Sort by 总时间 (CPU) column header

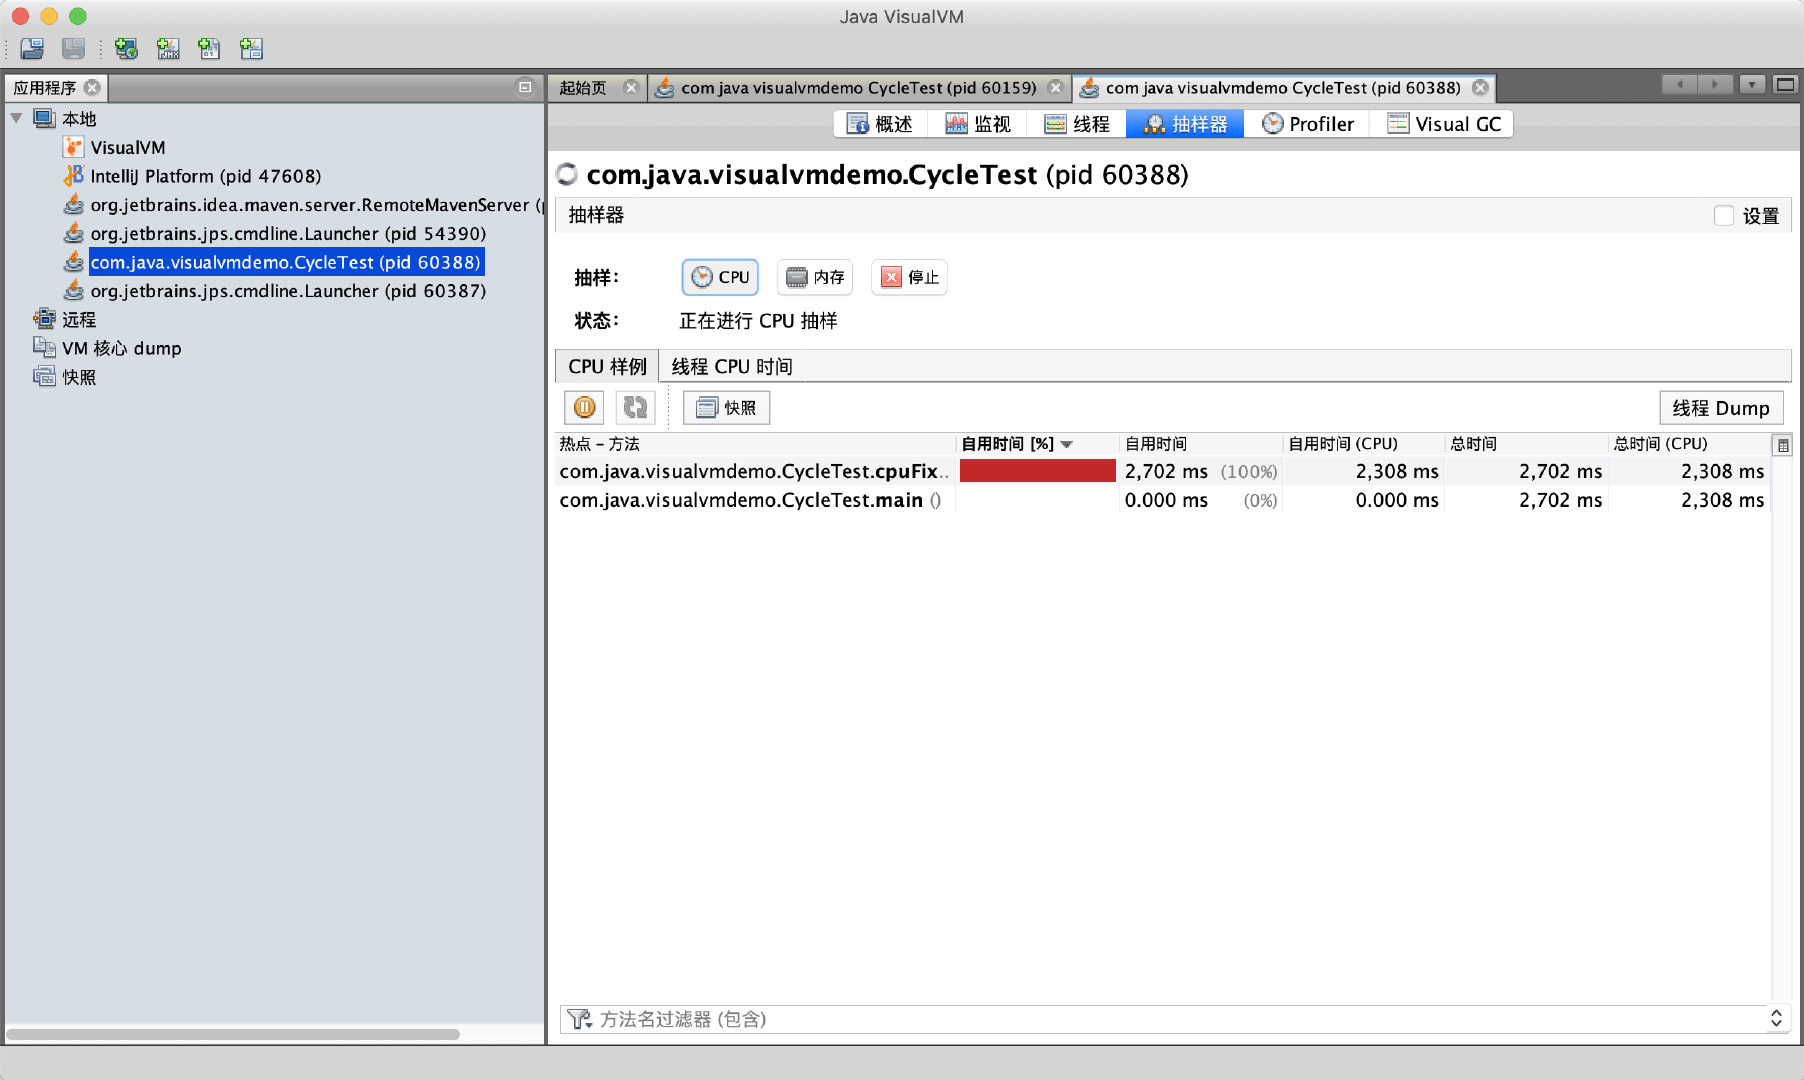(x=1689, y=444)
